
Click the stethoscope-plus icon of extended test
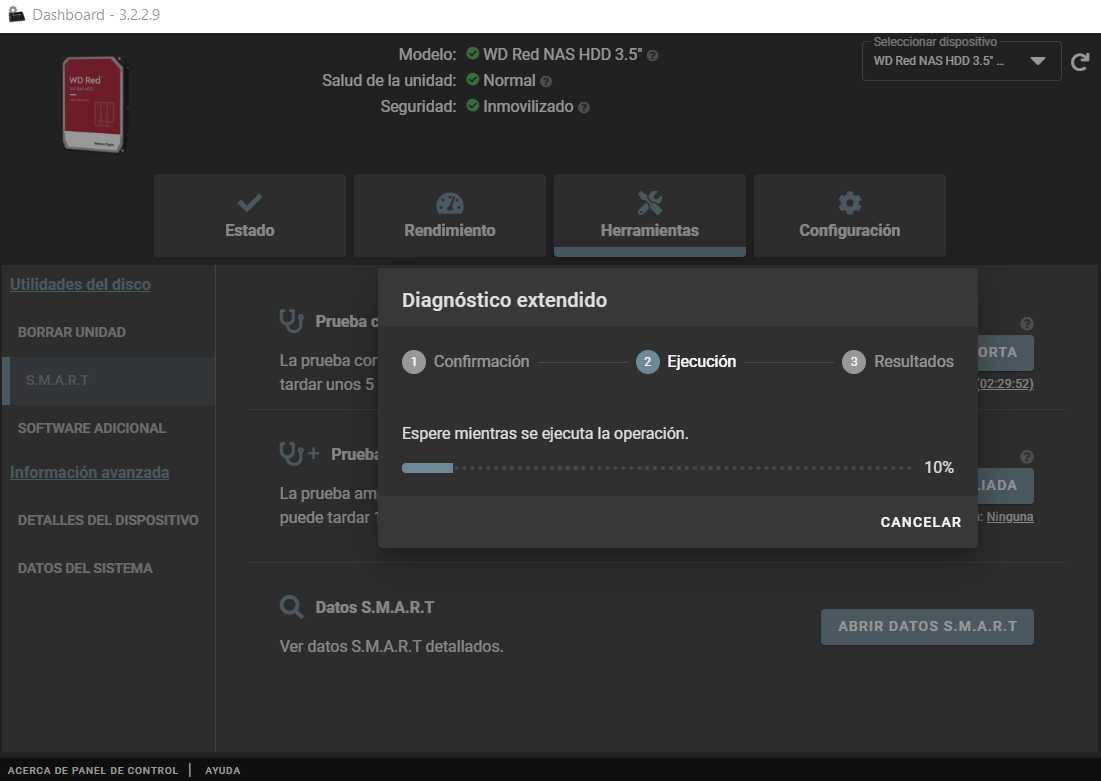pyautogui.click(x=300, y=454)
